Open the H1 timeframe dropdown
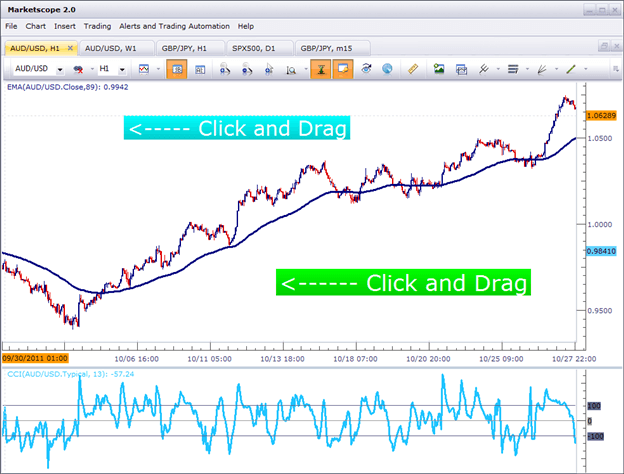The width and height of the screenshot is (624, 474). pyautogui.click(x=122, y=70)
